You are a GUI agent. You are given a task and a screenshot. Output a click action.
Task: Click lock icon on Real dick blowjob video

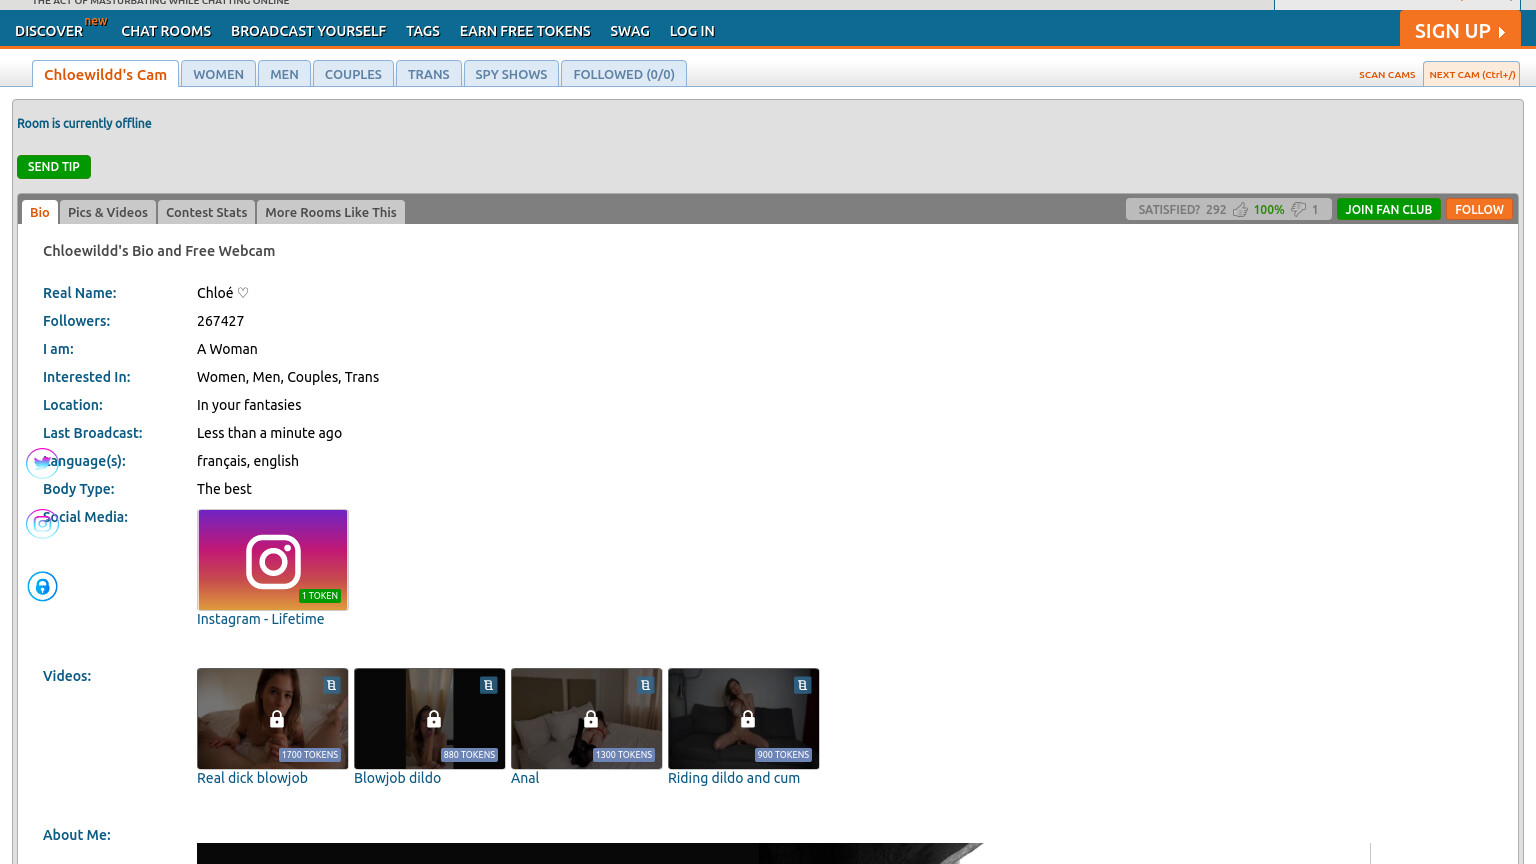tap(277, 719)
